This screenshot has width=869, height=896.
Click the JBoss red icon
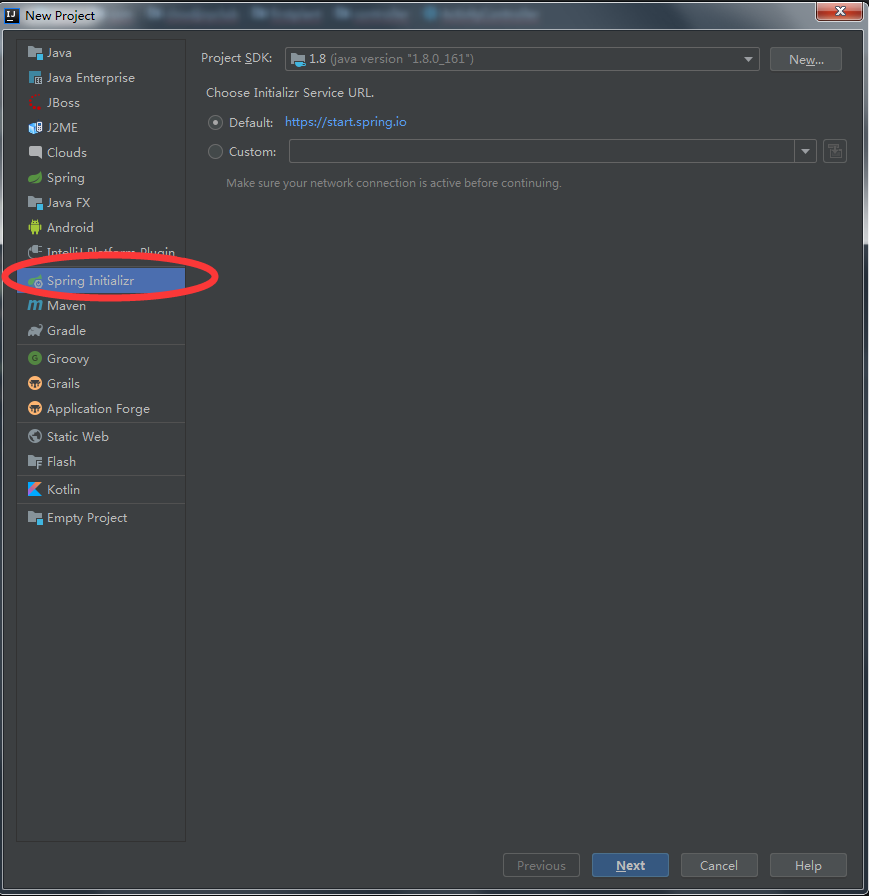point(35,103)
